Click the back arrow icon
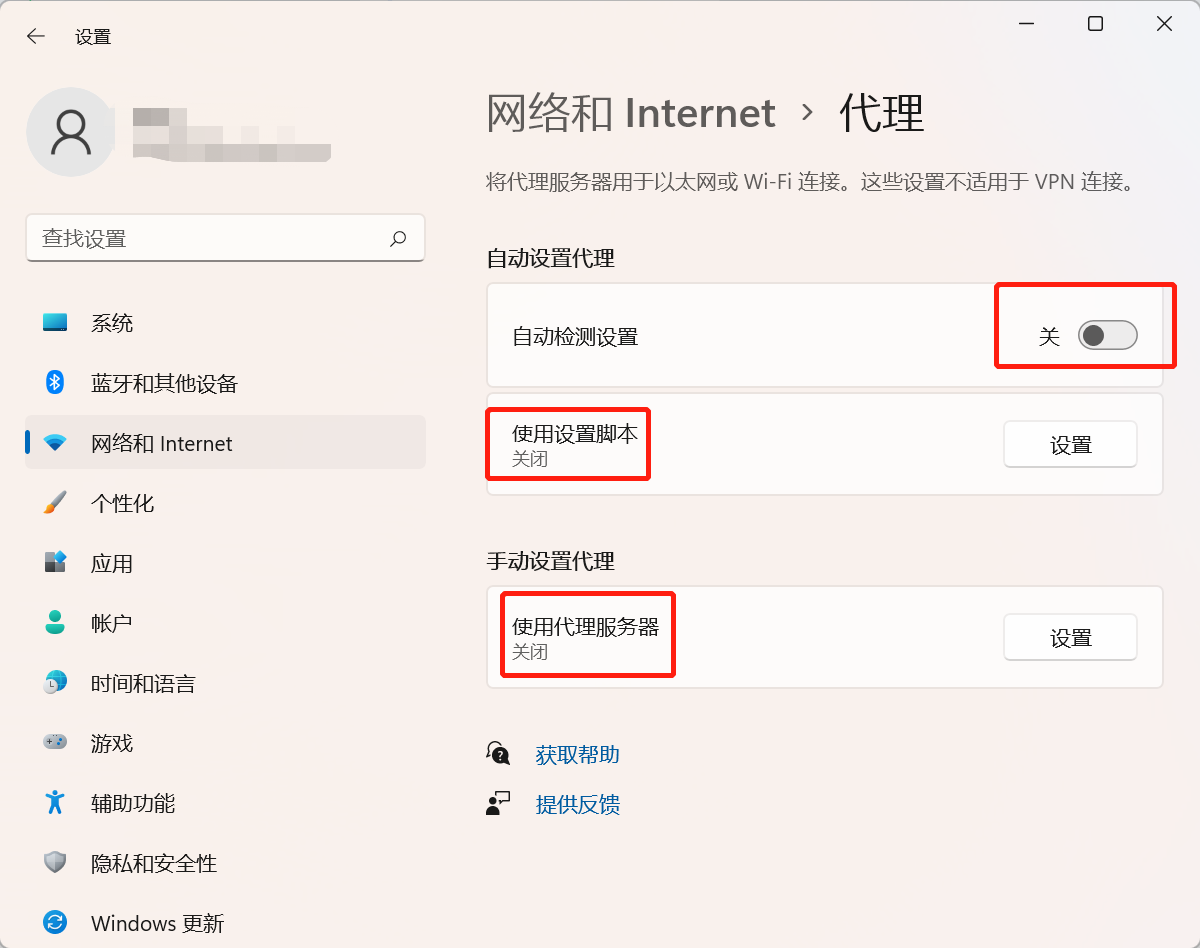The width and height of the screenshot is (1200, 948). point(36,37)
